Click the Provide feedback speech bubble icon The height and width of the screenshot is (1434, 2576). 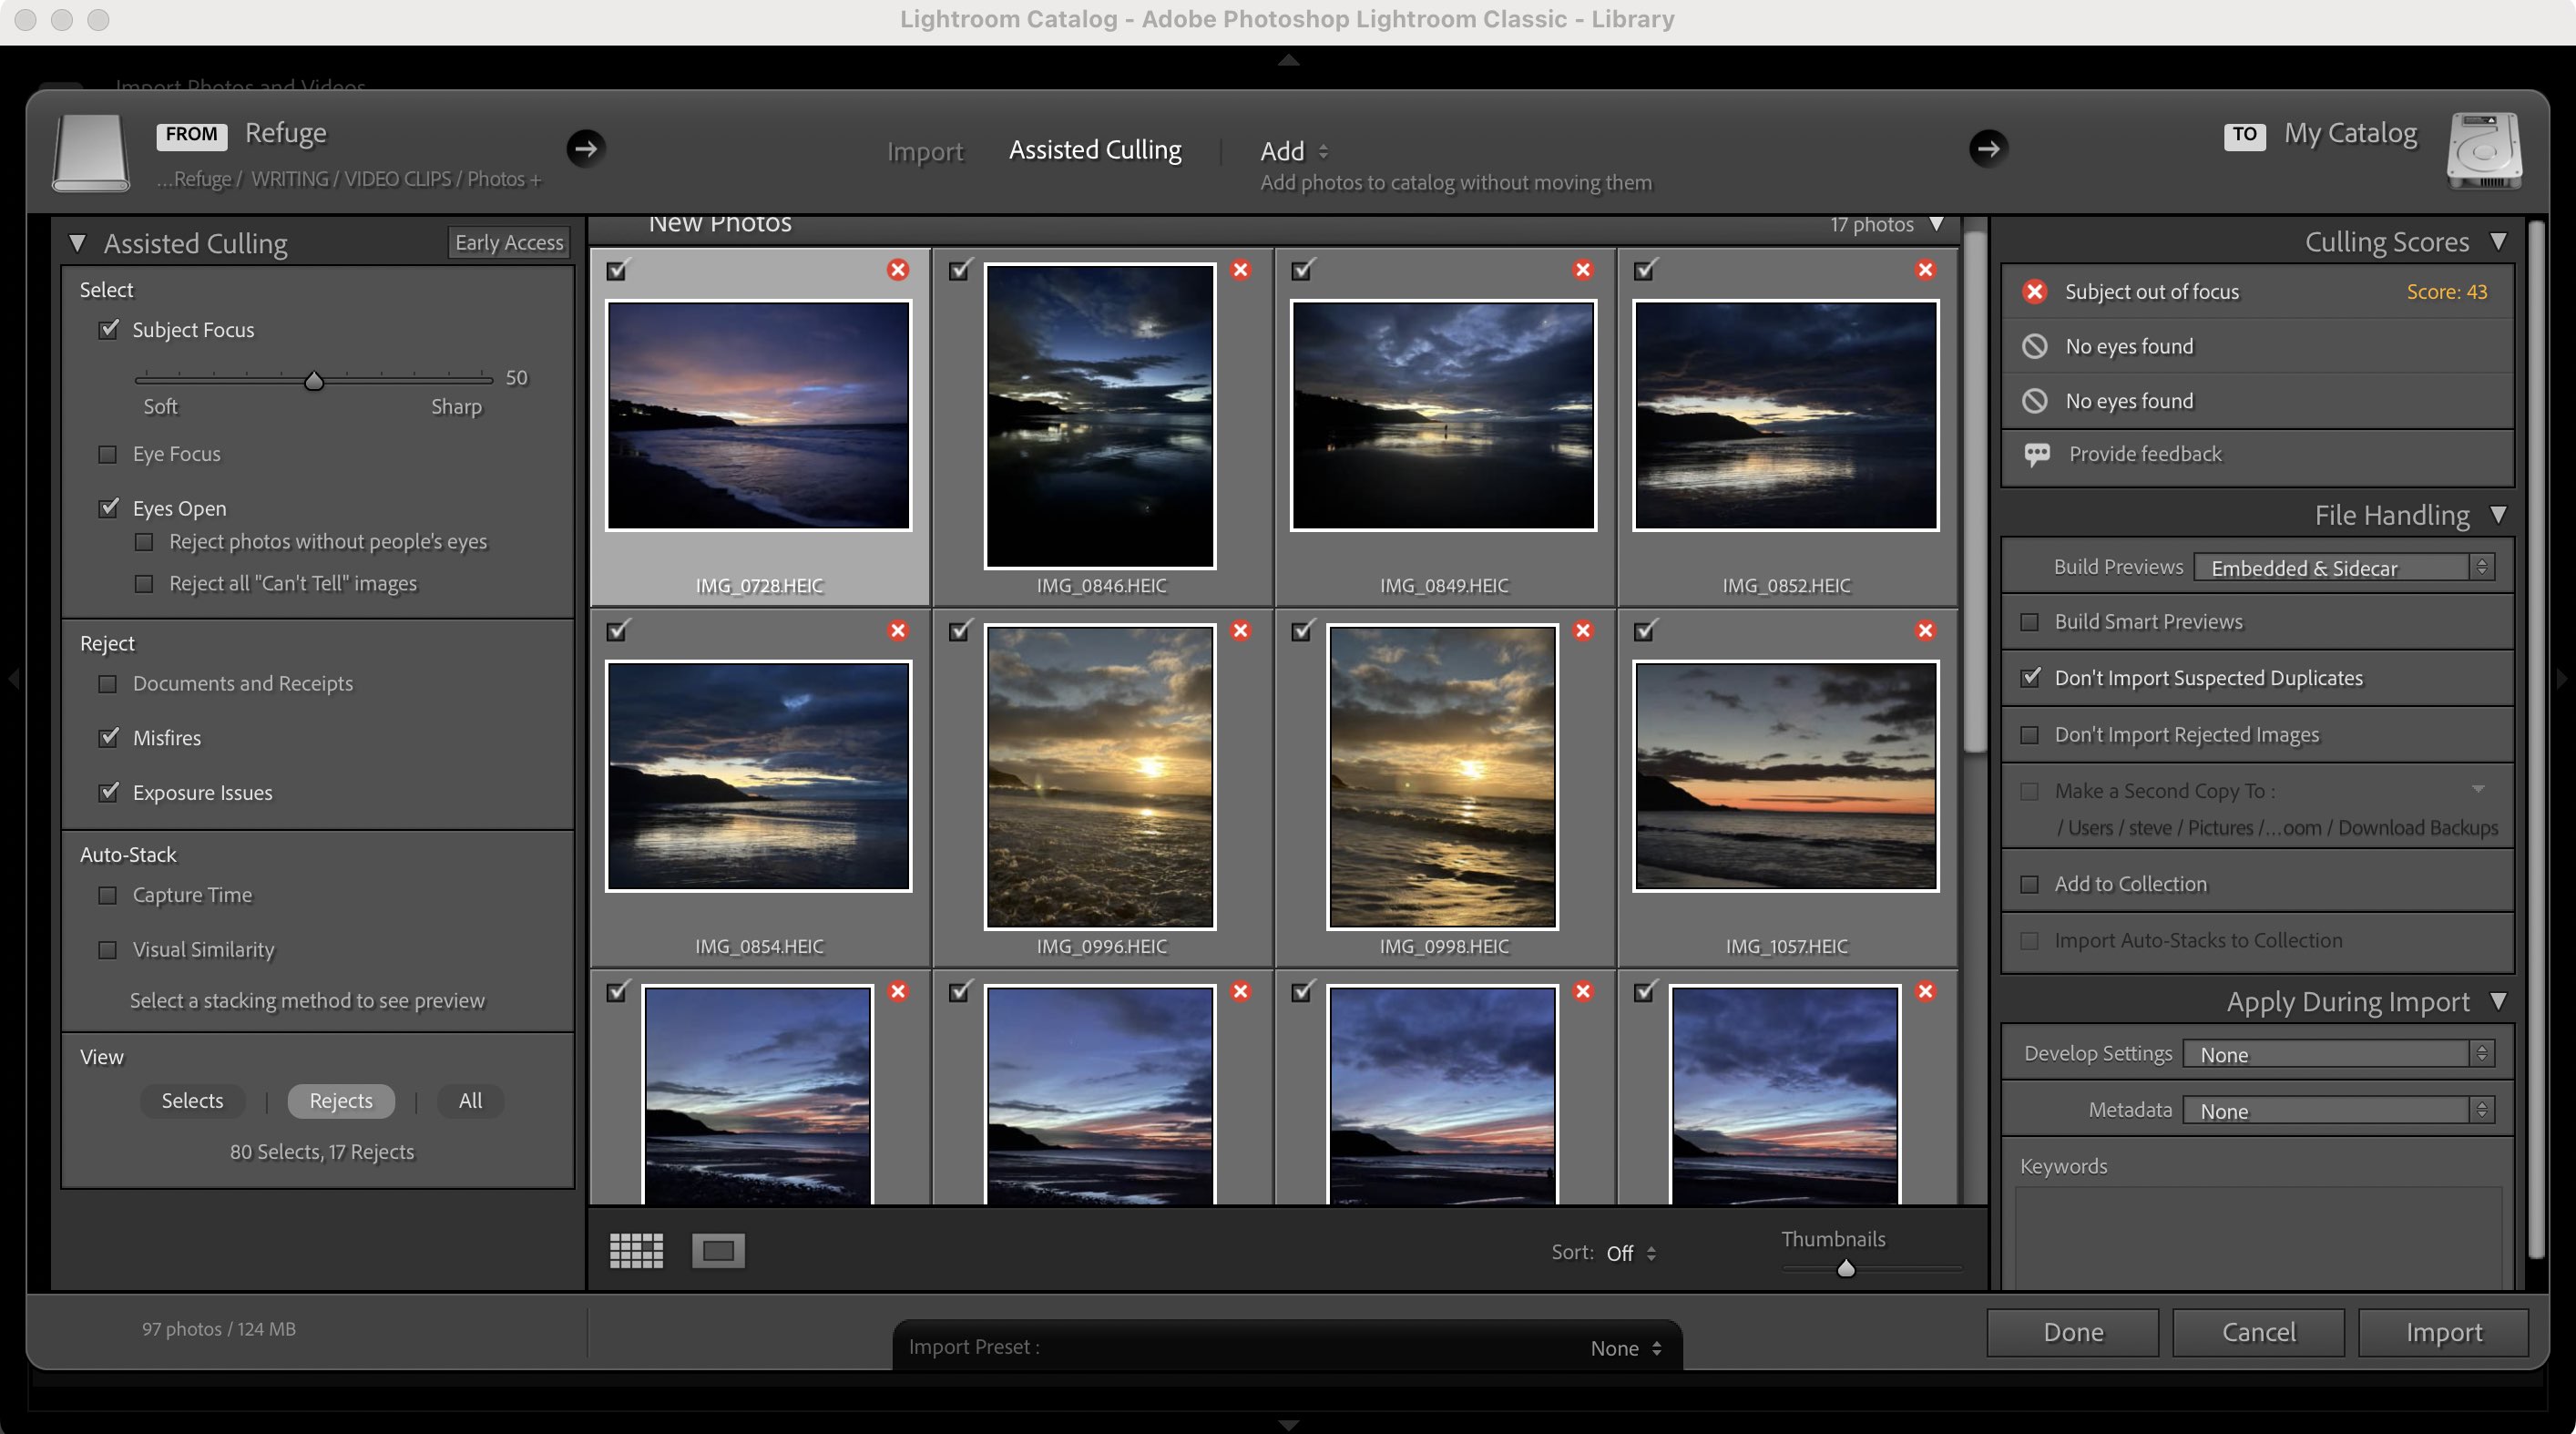[2036, 455]
